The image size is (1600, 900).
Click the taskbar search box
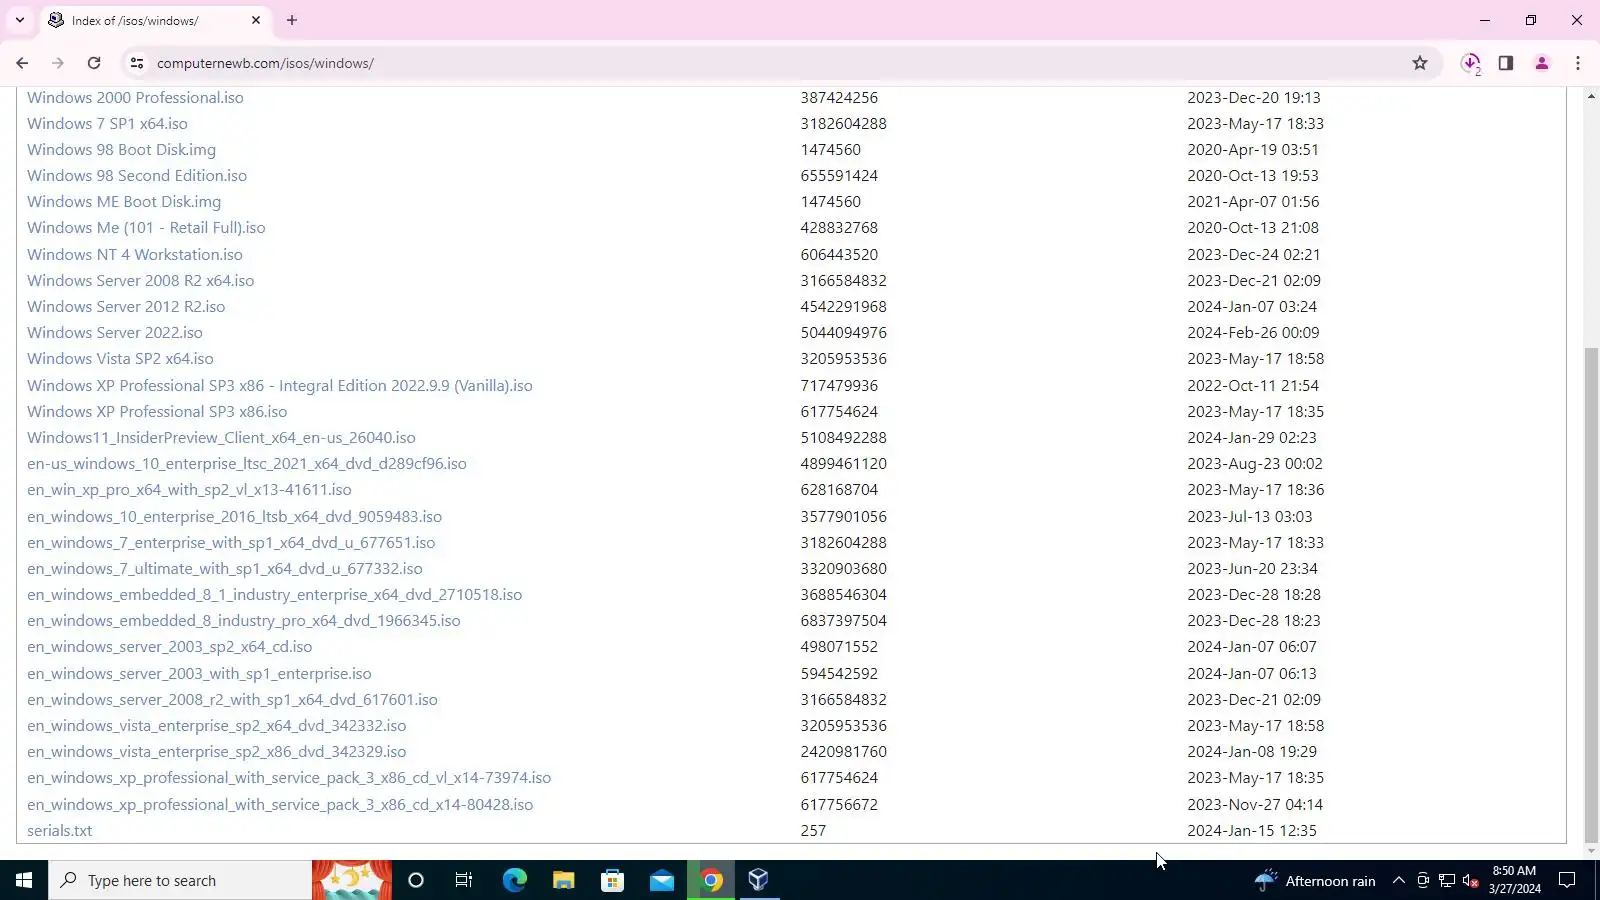tap(180, 880)
